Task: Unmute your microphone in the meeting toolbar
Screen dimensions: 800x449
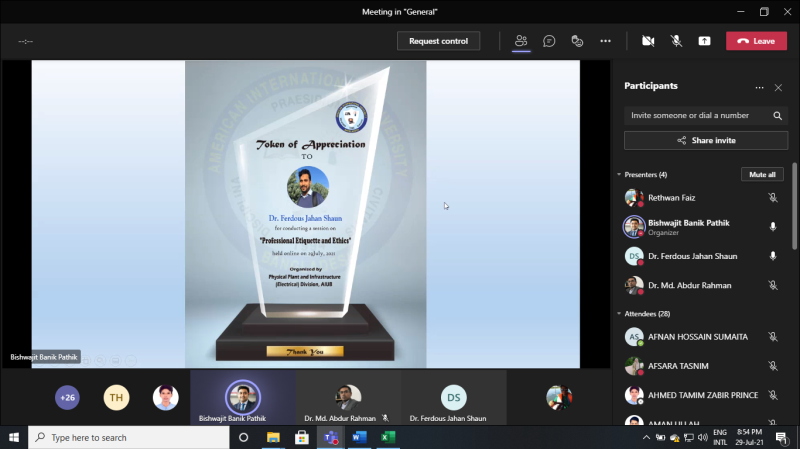Action: 676,41
